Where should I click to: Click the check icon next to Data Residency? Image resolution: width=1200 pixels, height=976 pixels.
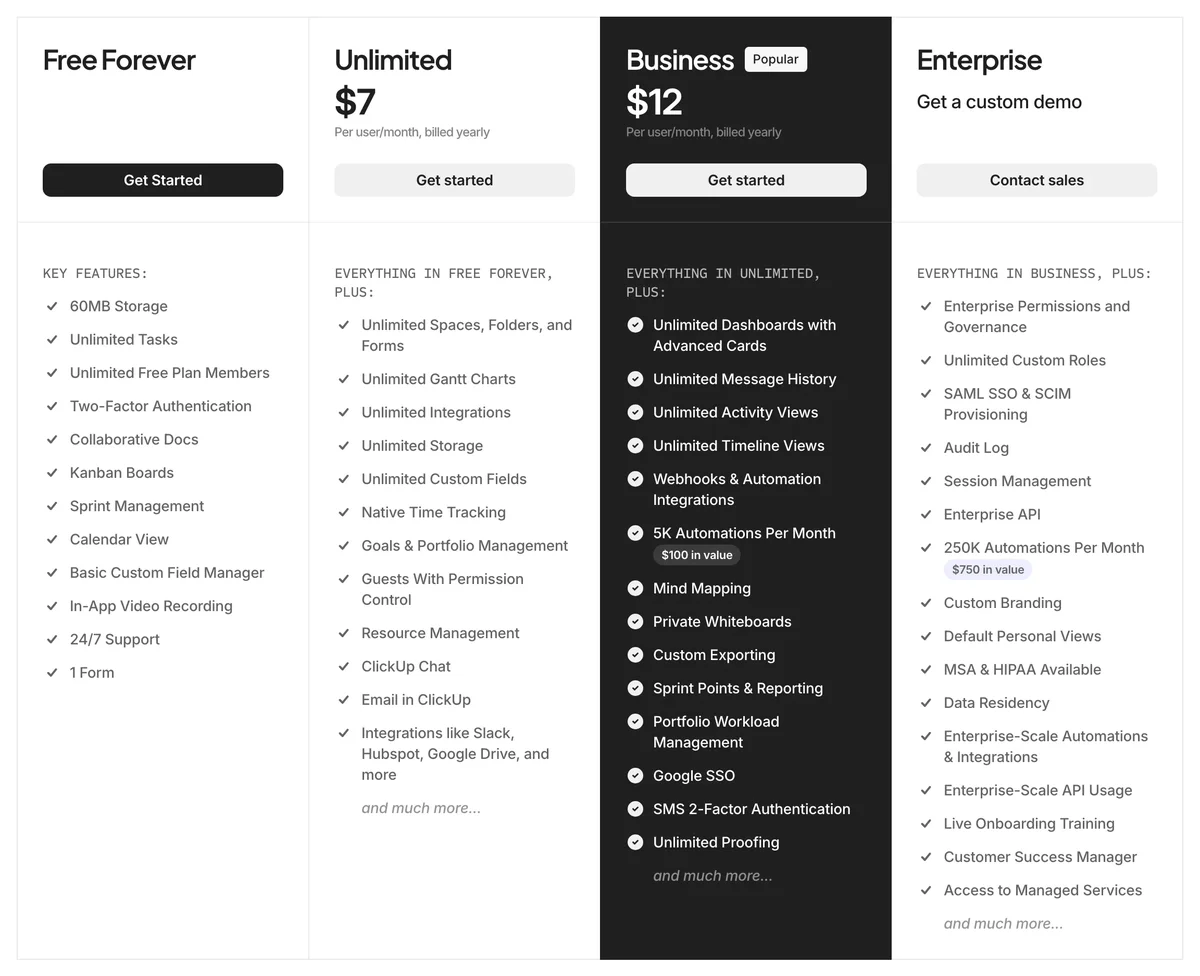[x=926, y=703]
